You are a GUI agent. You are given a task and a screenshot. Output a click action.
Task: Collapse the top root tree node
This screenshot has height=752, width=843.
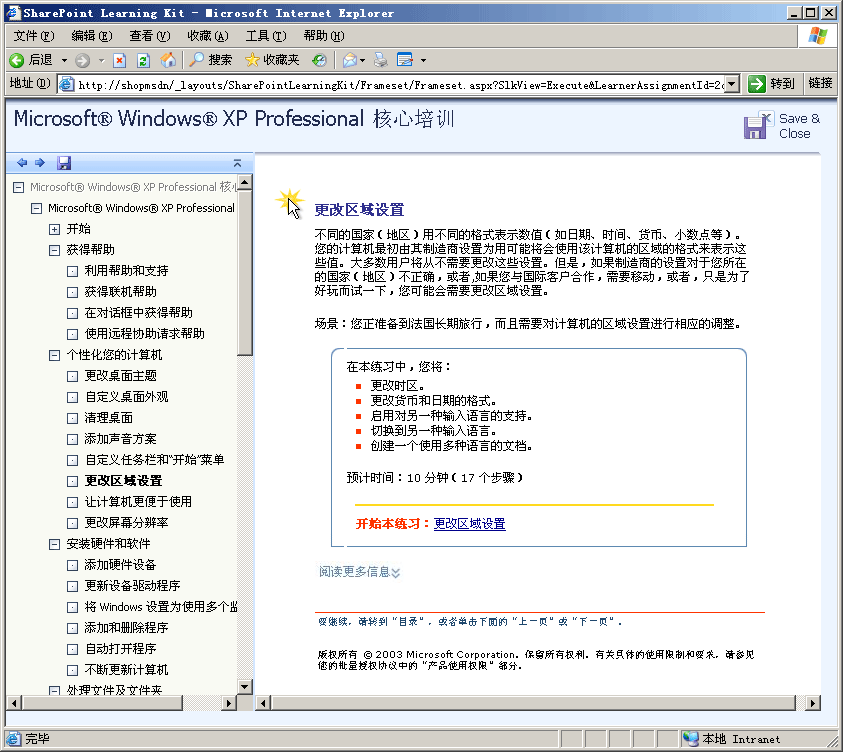19,188
